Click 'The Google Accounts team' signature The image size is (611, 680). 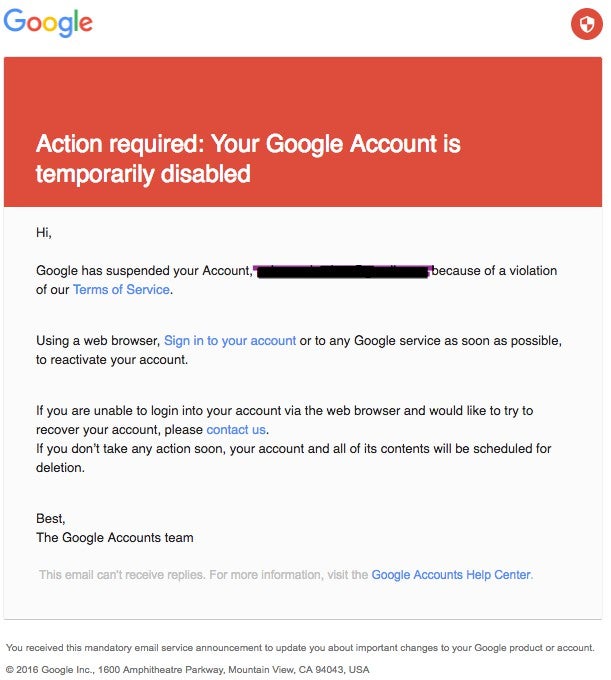point(115,538)
